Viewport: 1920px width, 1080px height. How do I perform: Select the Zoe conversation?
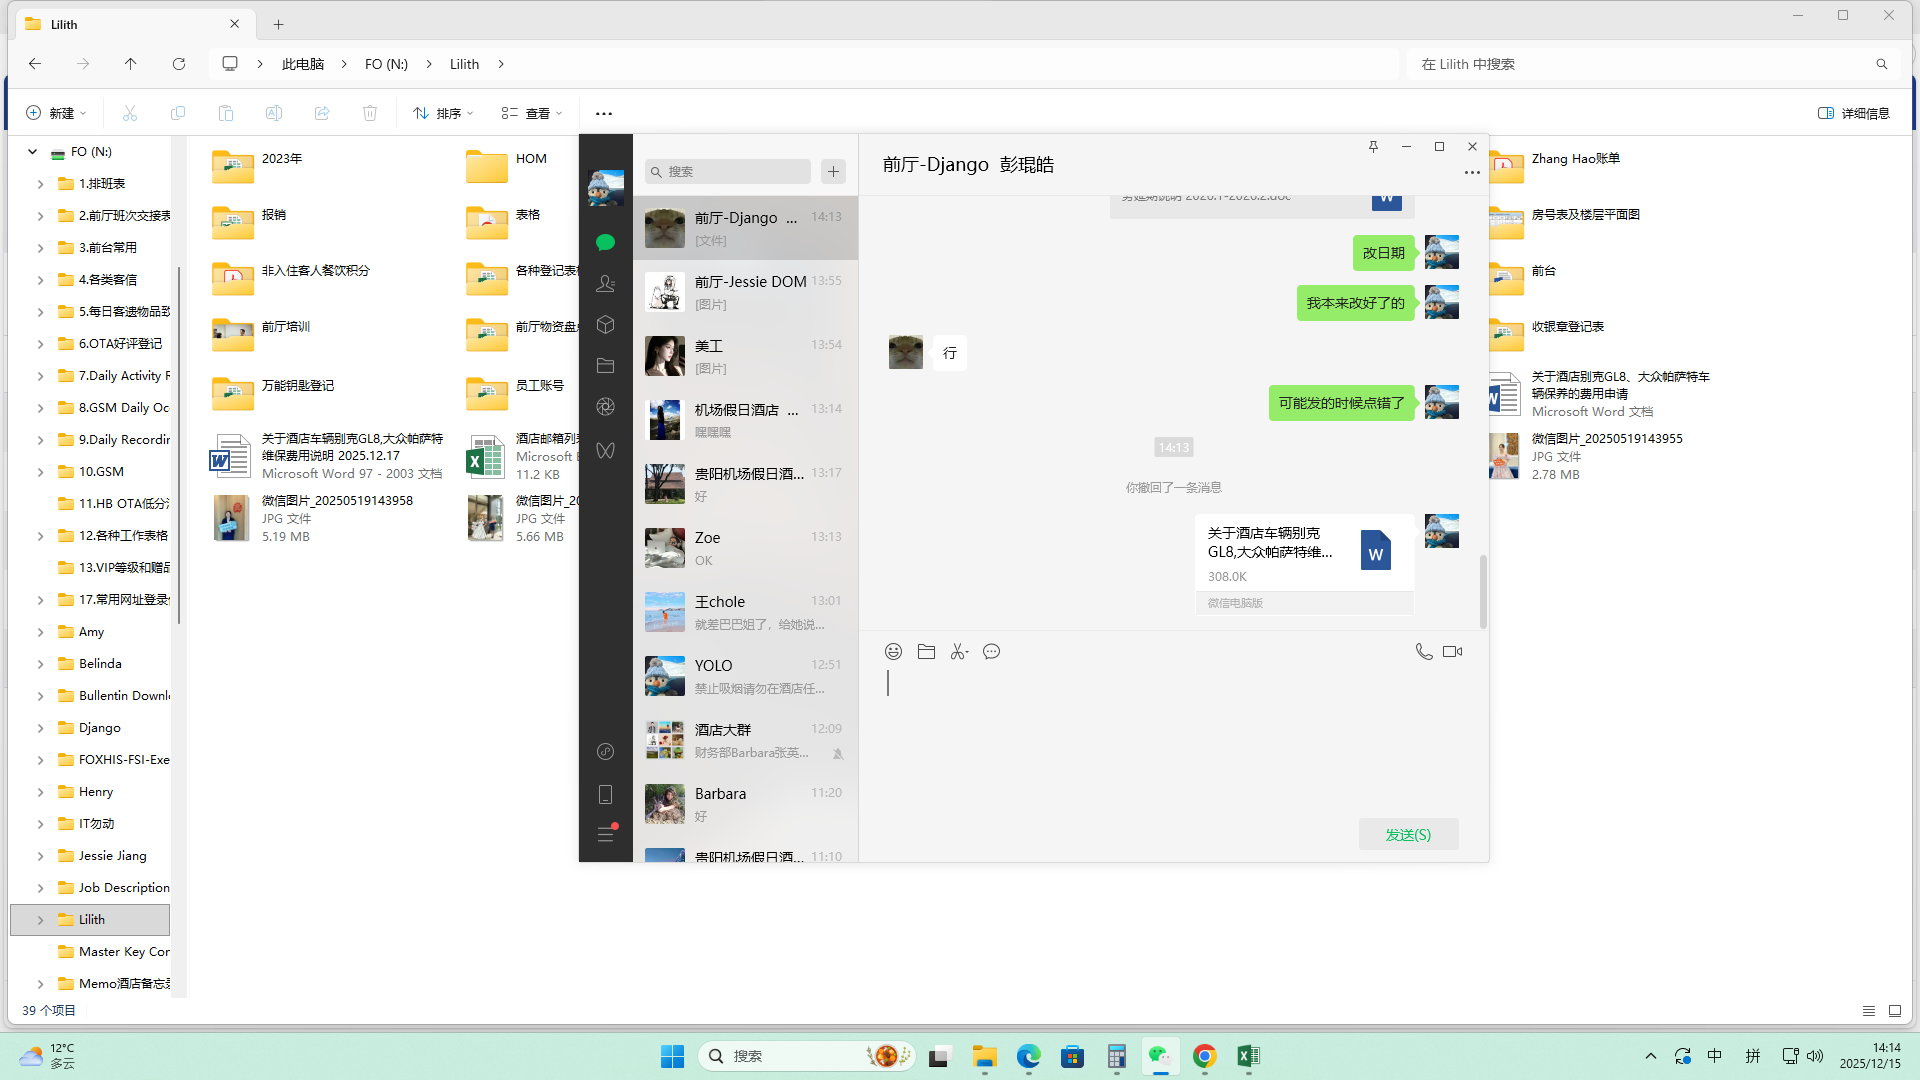745,548
